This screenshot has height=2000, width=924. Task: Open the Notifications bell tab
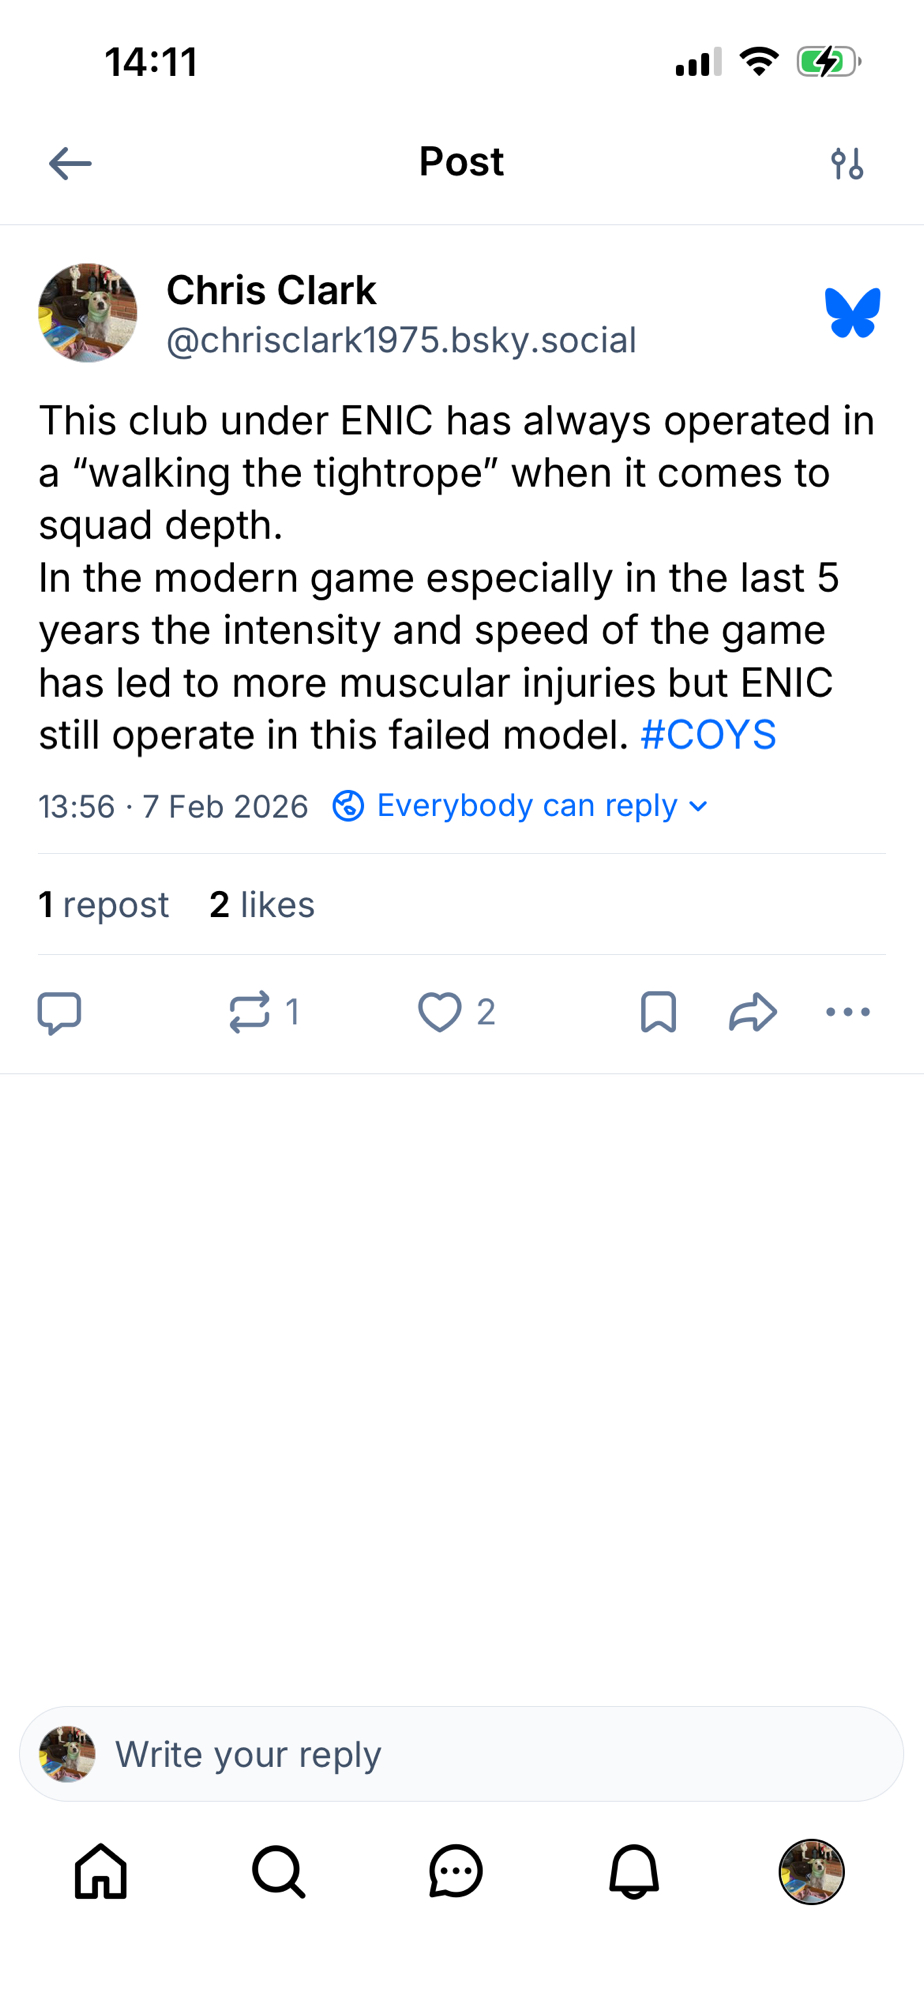634,1871
